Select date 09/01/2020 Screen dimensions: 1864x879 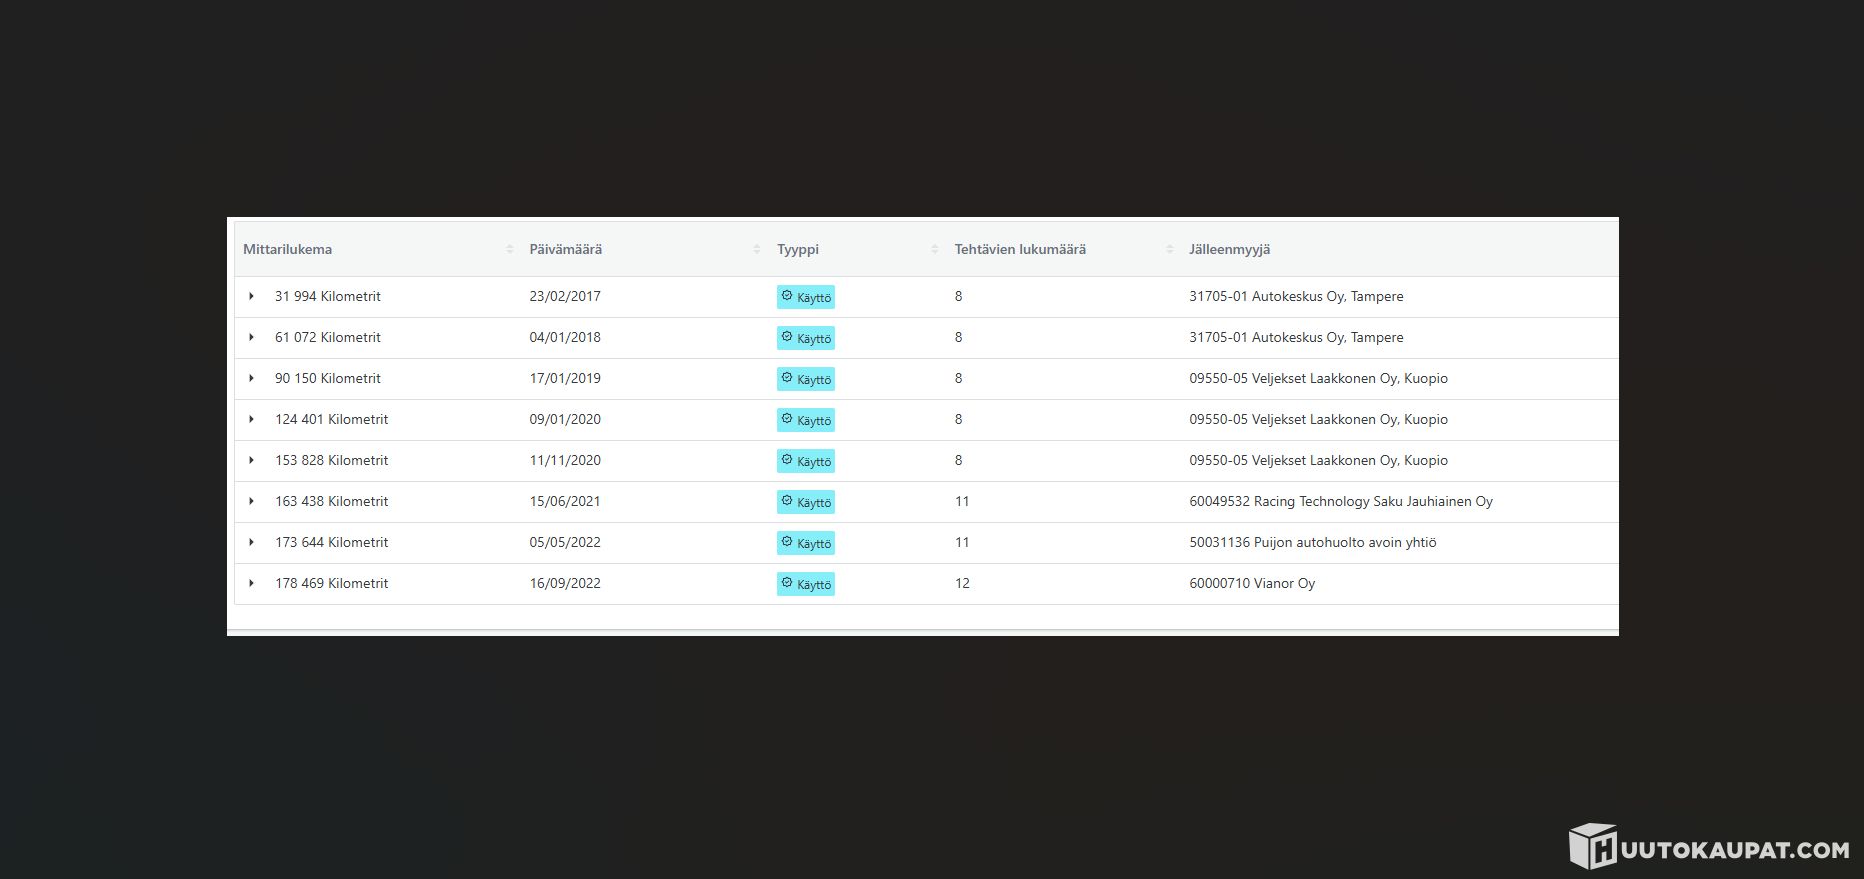click(565, 419)
